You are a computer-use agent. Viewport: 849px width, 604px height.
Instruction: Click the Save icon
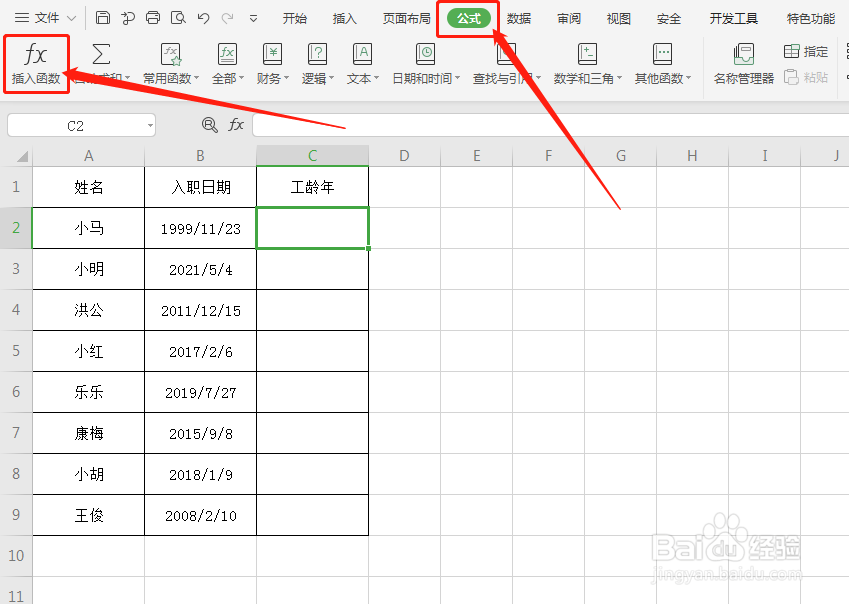coord(103,17)
